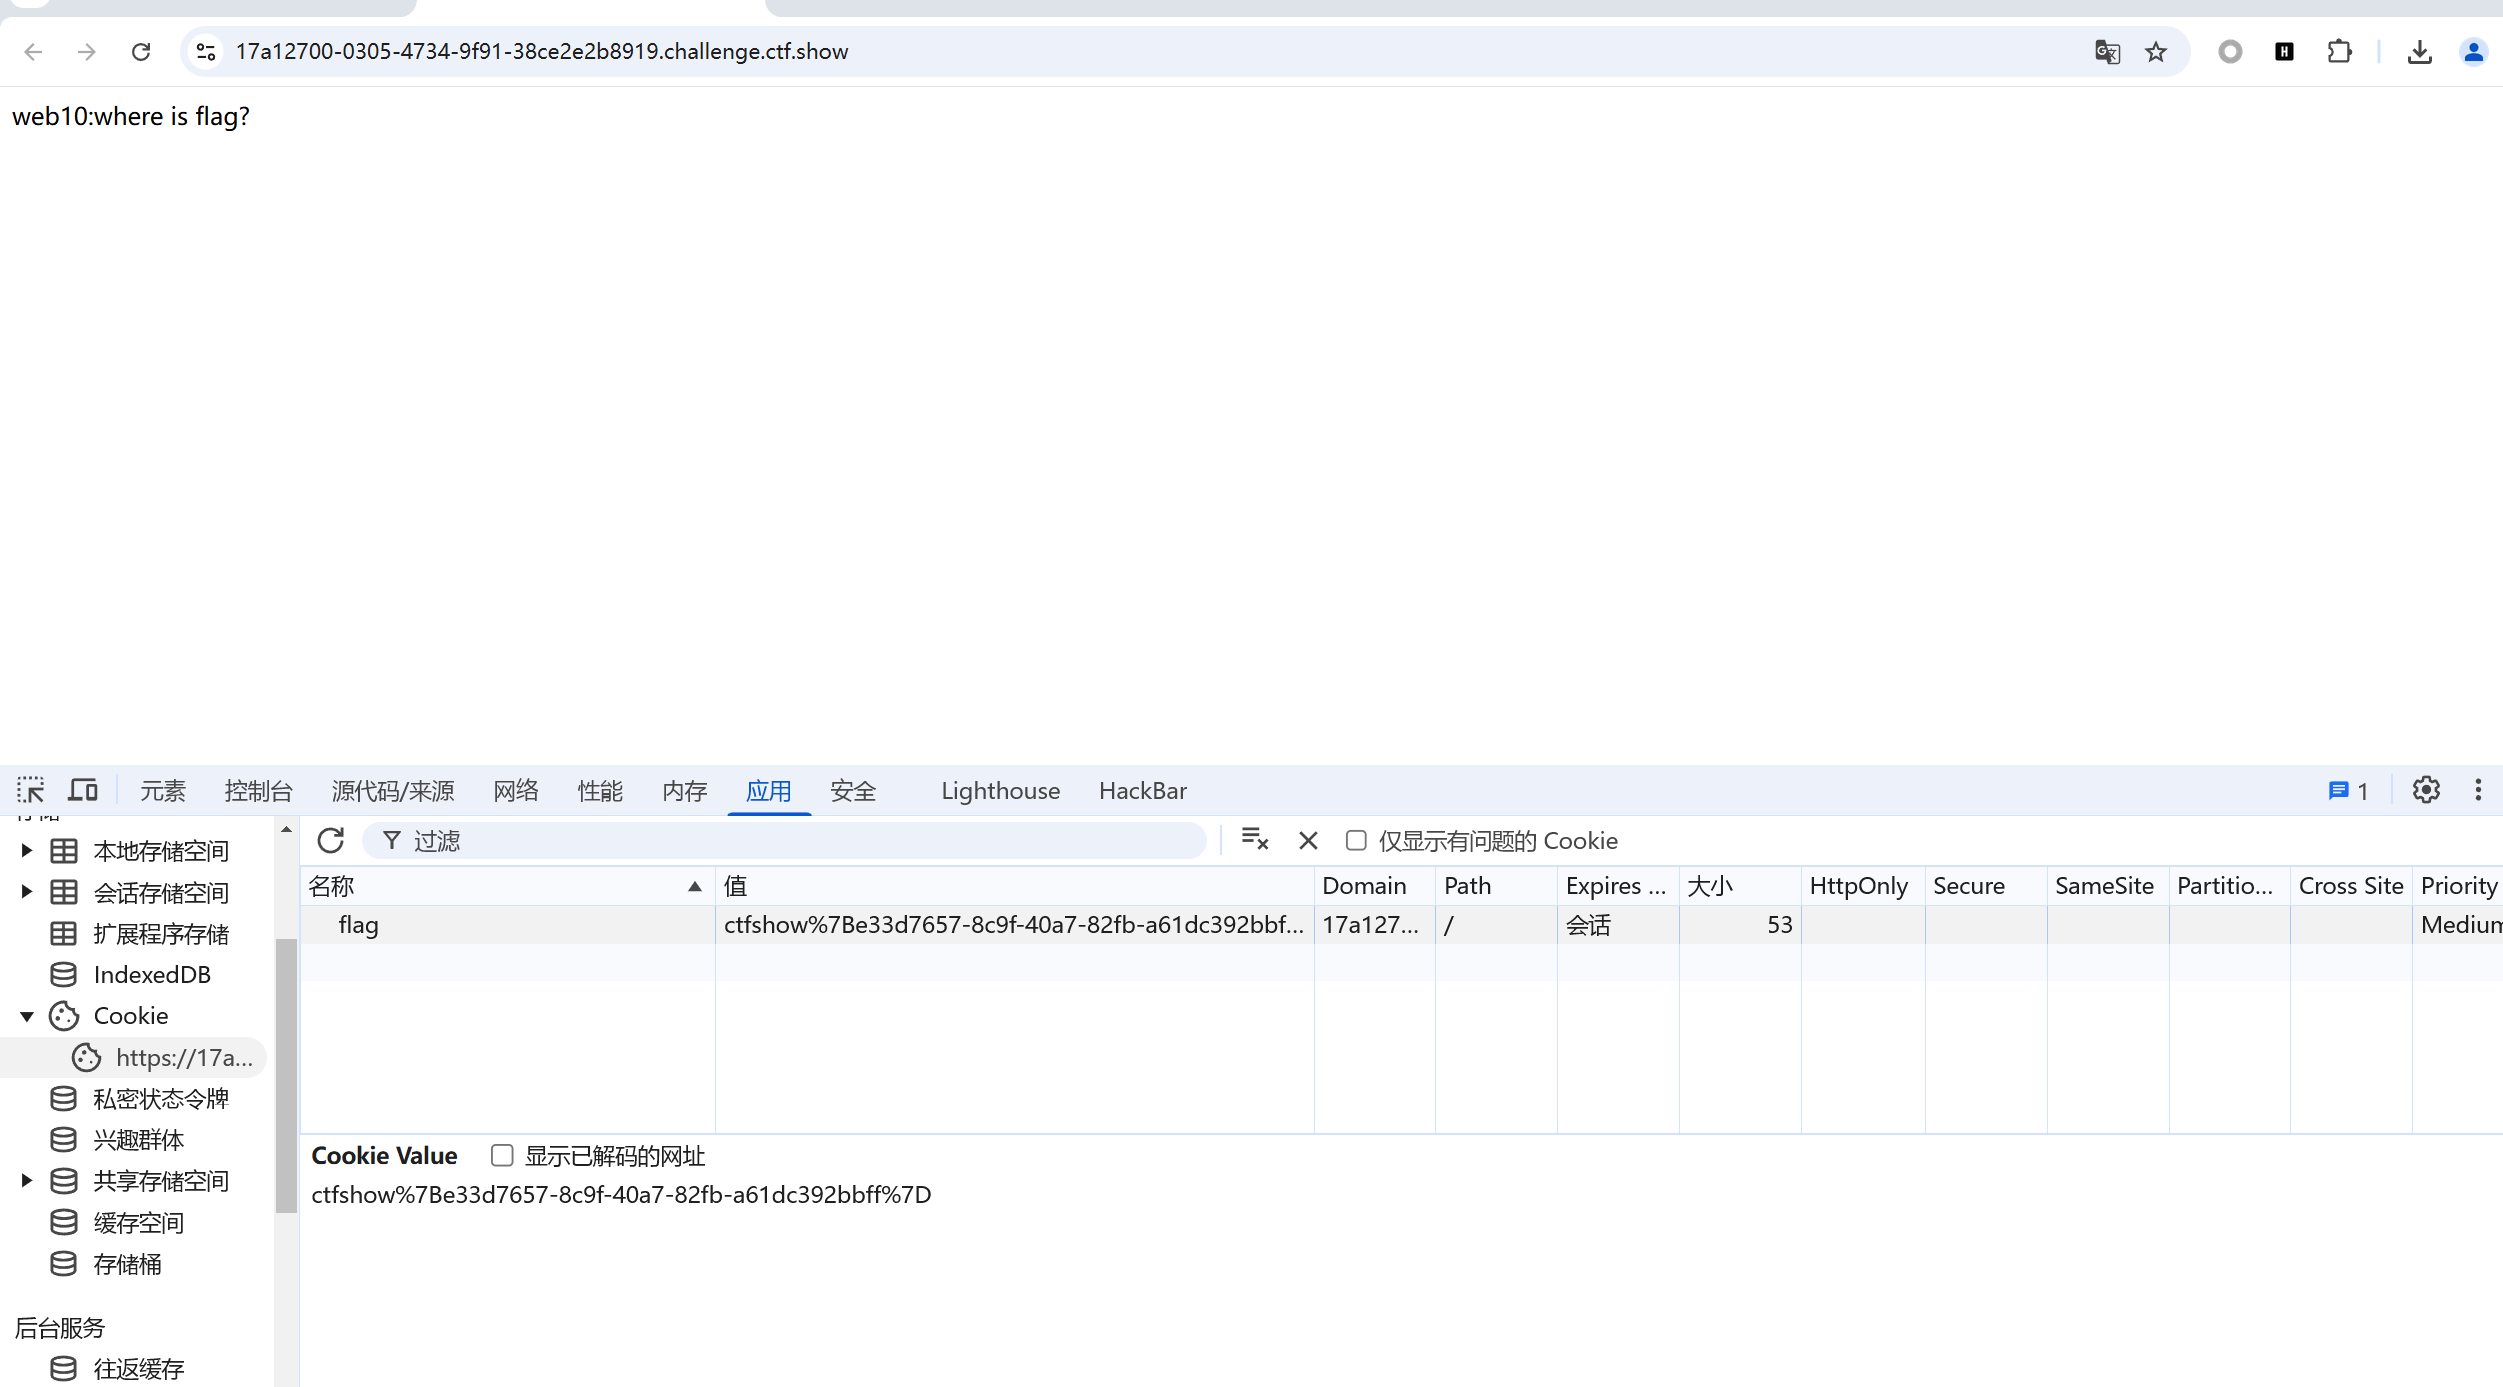
Task: Expand 会话存储空间 tree node
Action: coord(27,892)
